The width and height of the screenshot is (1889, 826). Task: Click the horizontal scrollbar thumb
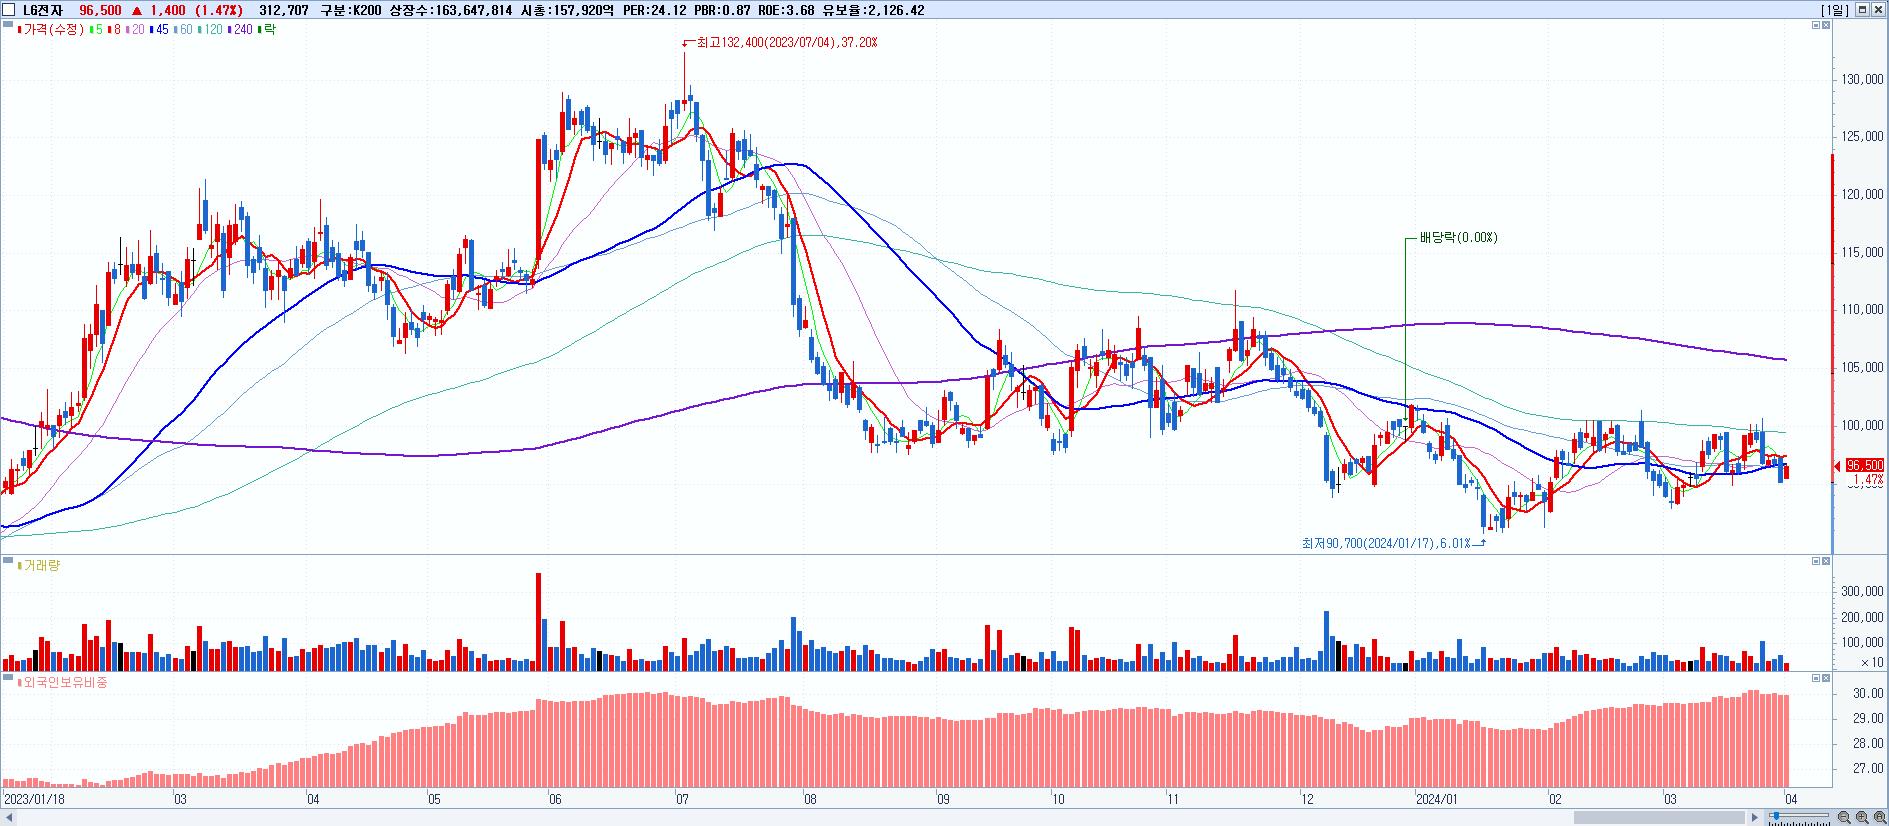click(x=1659, y=818)
